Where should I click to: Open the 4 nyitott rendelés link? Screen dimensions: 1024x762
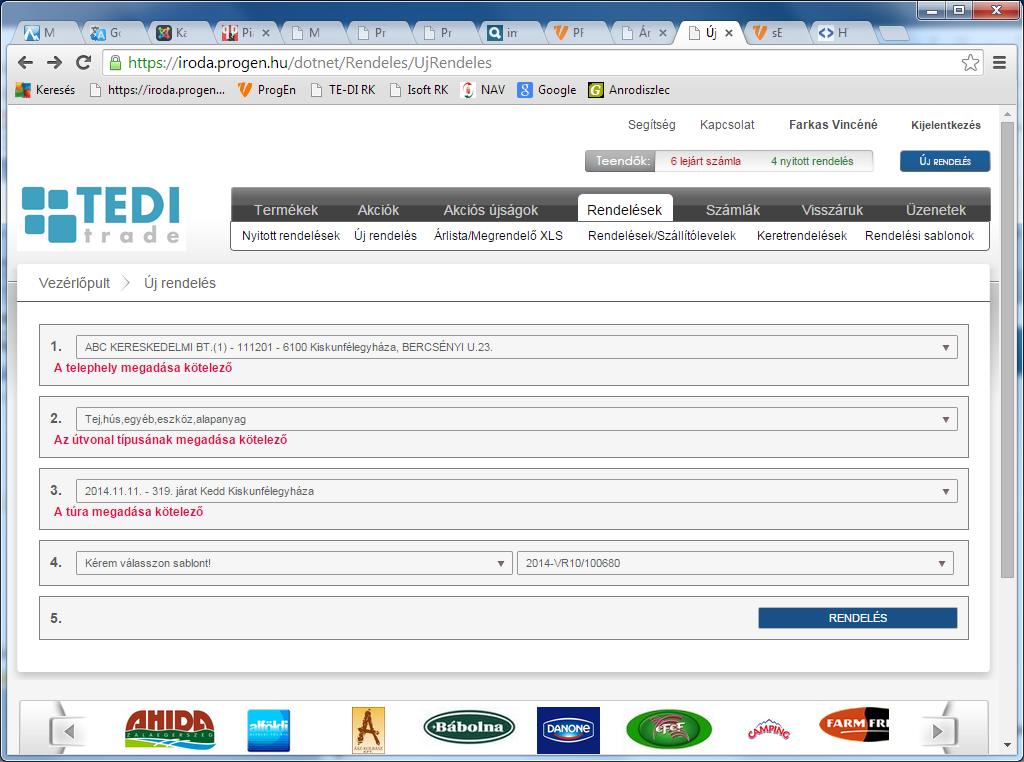(812, 161)
